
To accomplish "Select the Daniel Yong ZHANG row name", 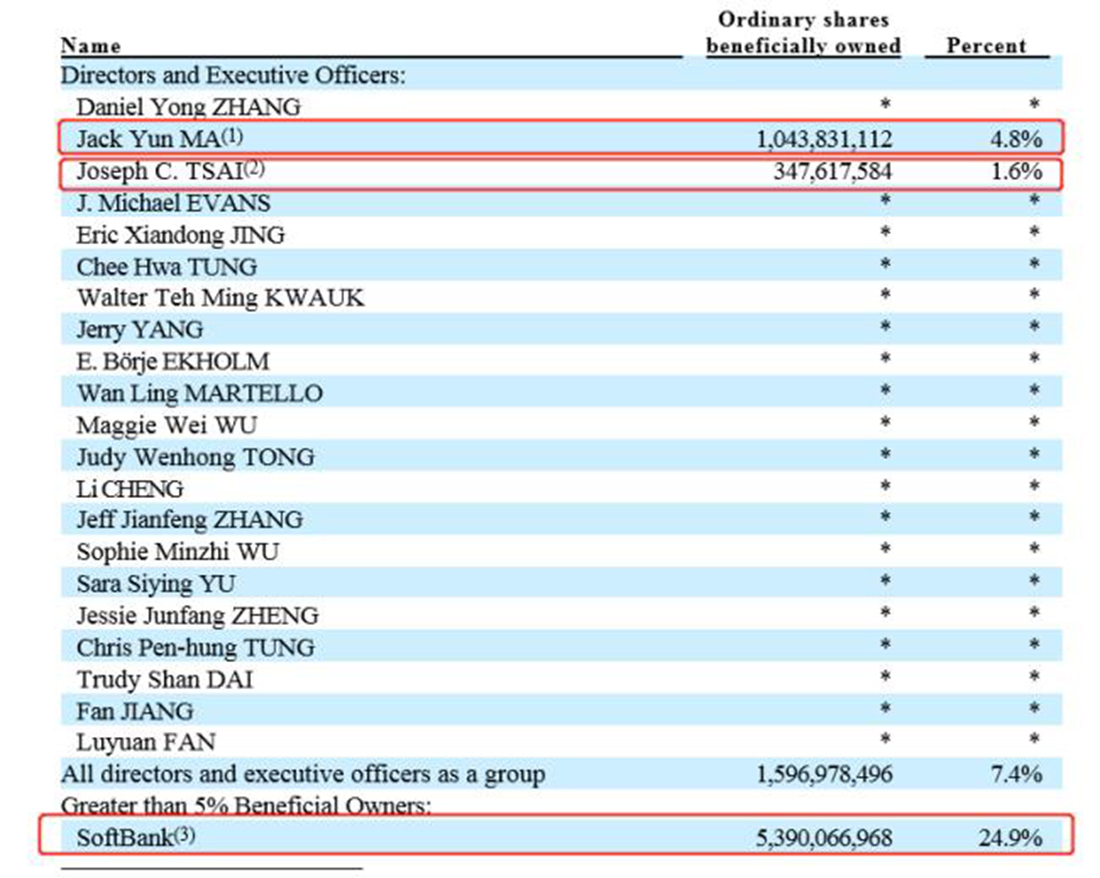I will pyautogui.click(x=188, y=107).
